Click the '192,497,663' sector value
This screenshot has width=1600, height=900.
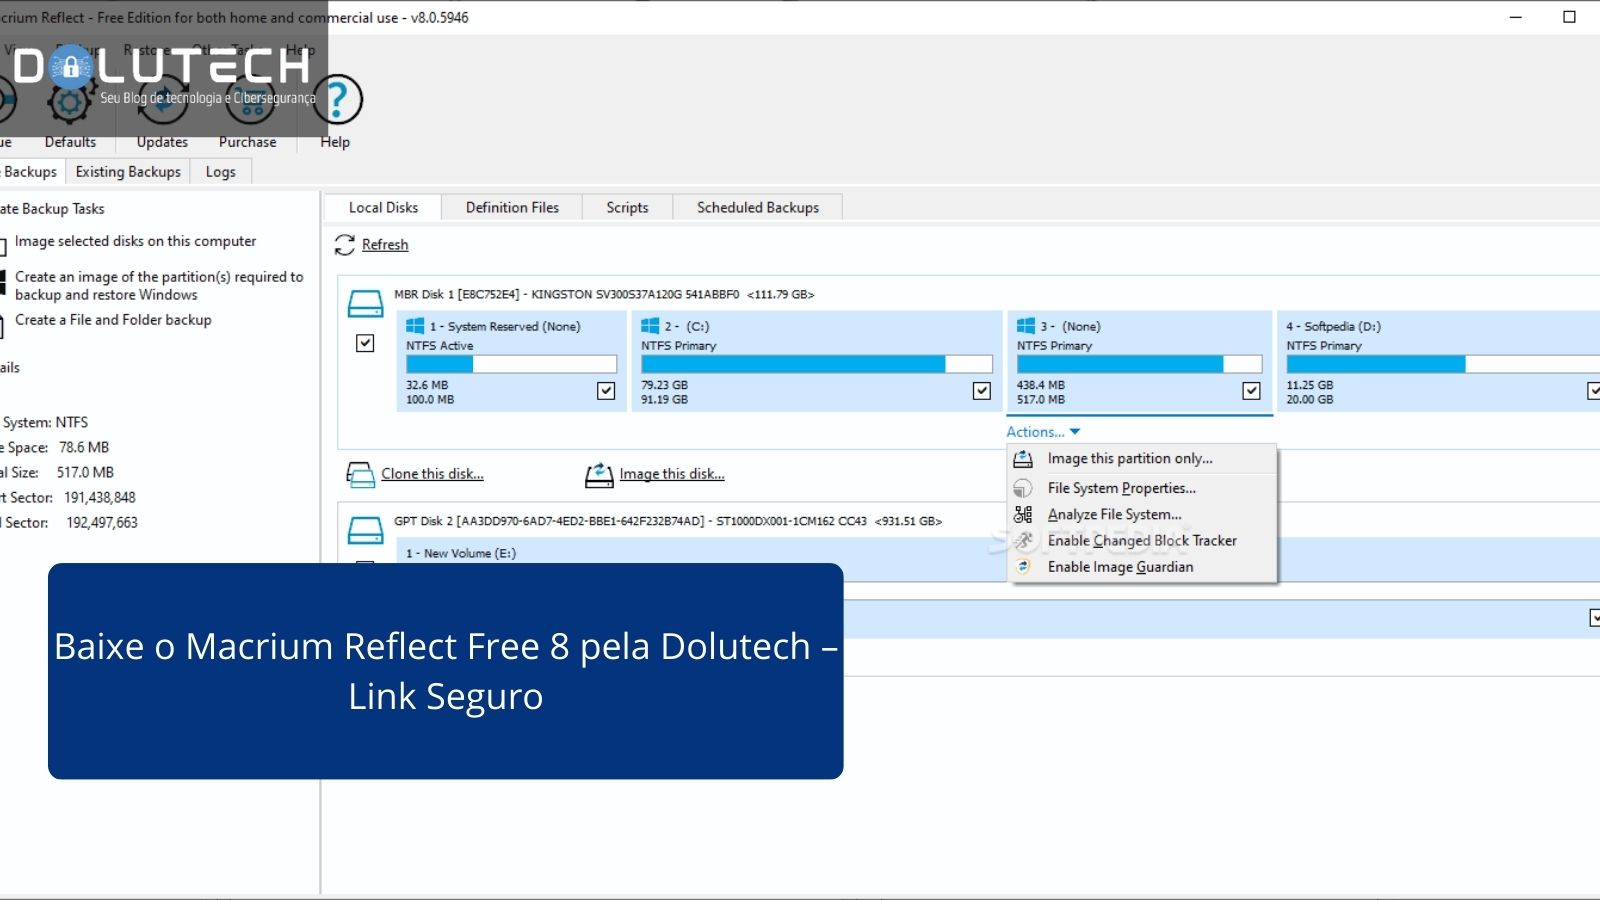pyautogui.click(x=102, y=522)
